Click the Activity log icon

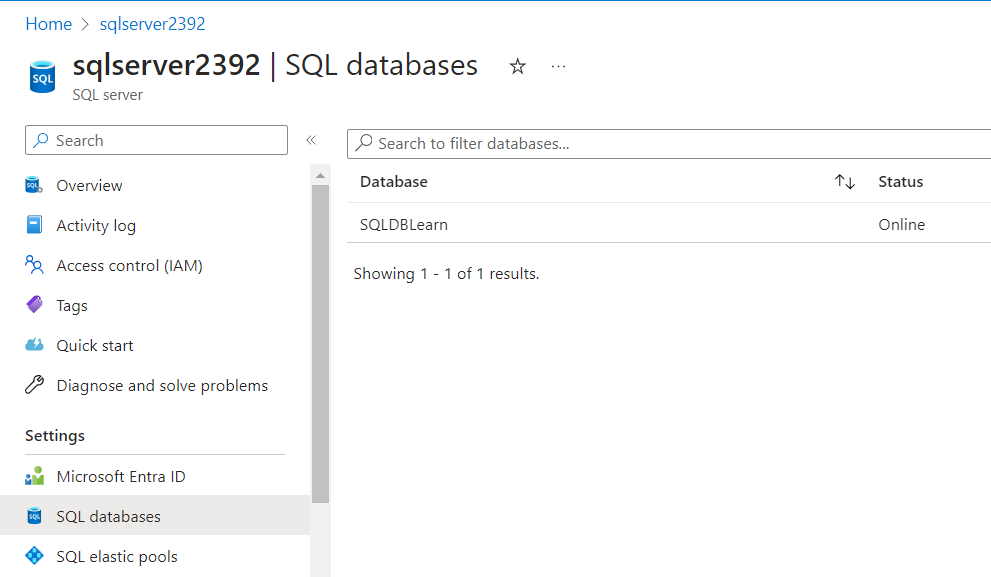pyautogui.click(x=34, y=225)
